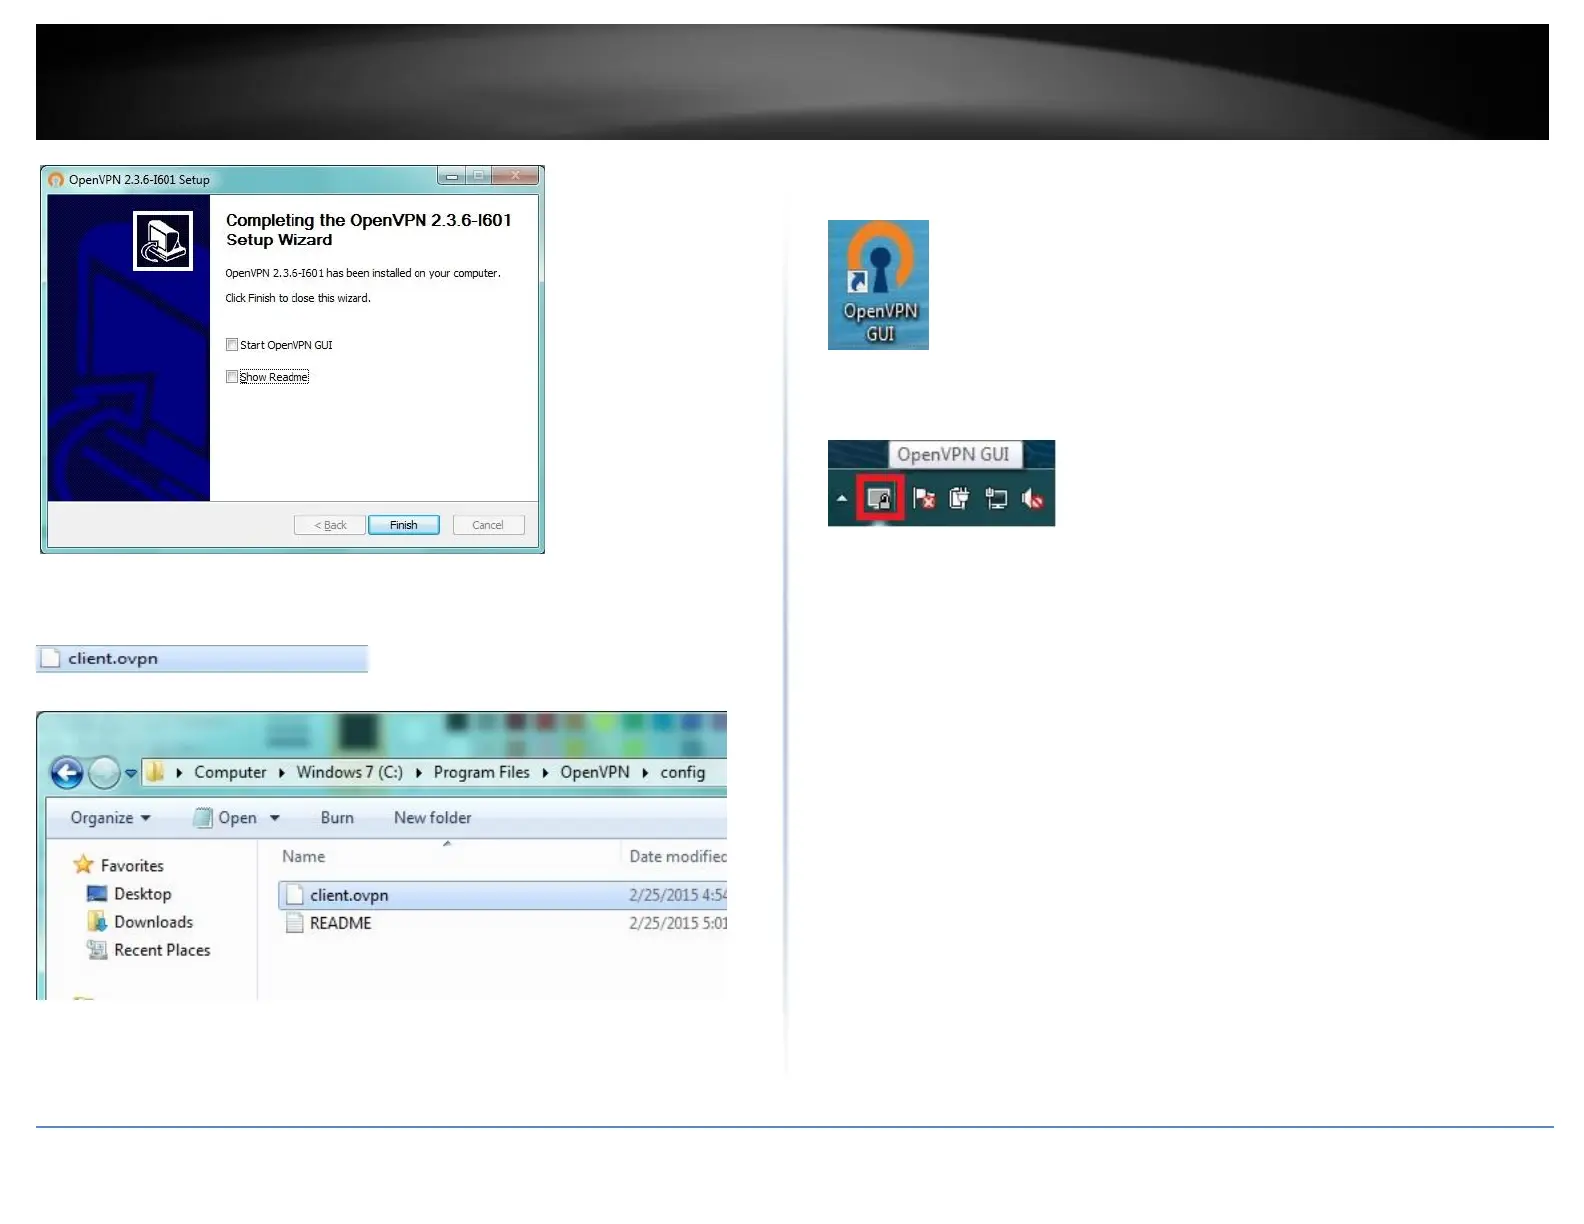Click the Favorites star icon
The width and height of the screenshot is (1584, 1224).
coord(83,864)
